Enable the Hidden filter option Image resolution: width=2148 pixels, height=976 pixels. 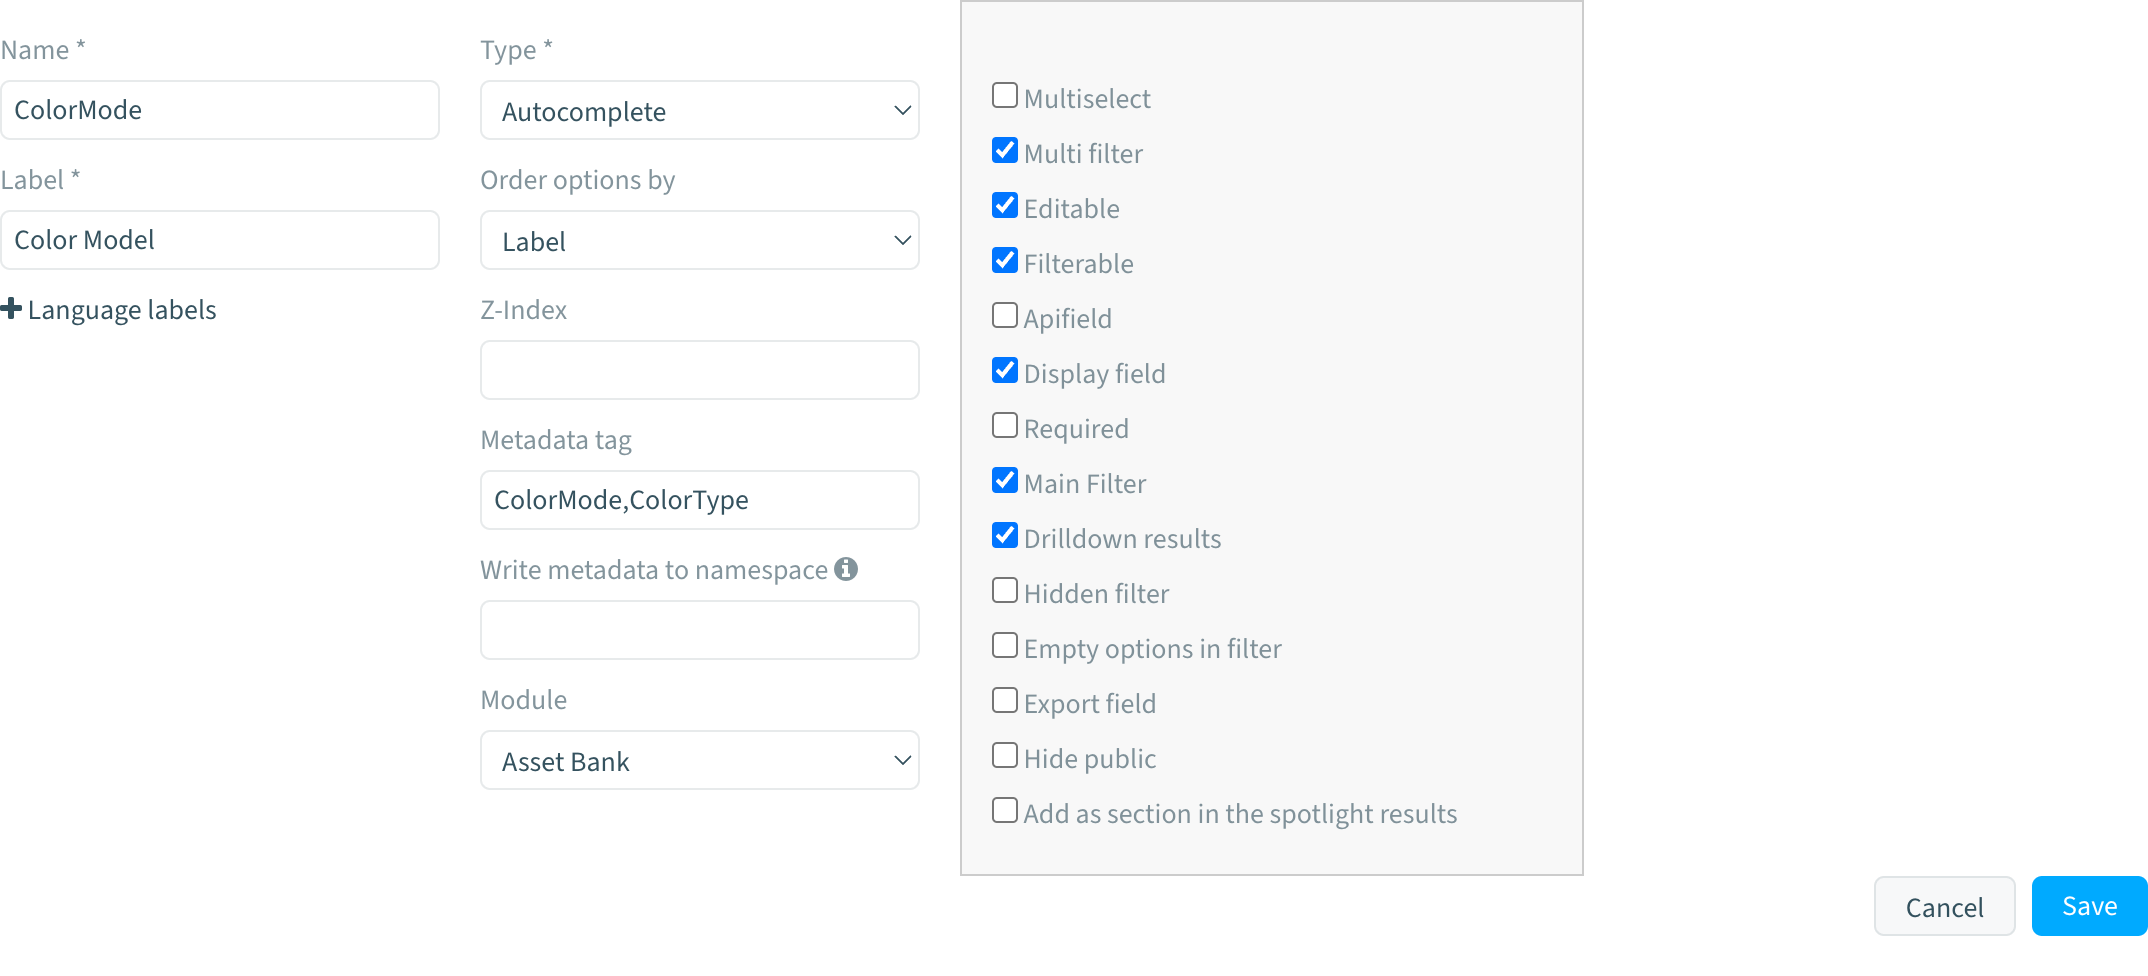click(x=1004, y=590)
